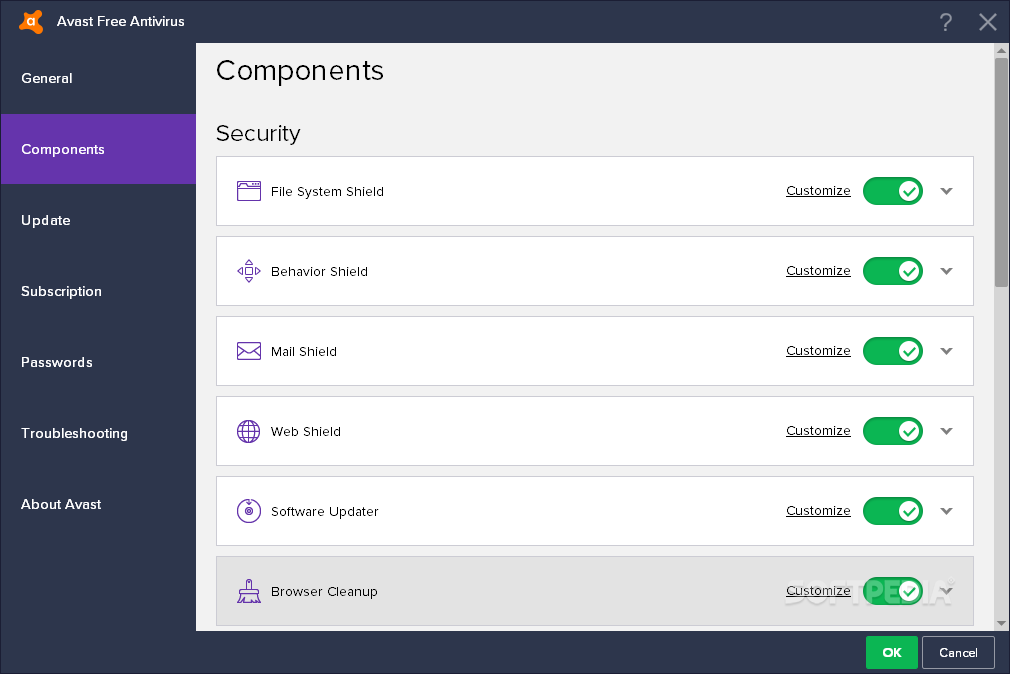Close the Avast settings window
Viewport: 1010px width, 674px height.
pos(987,22)
